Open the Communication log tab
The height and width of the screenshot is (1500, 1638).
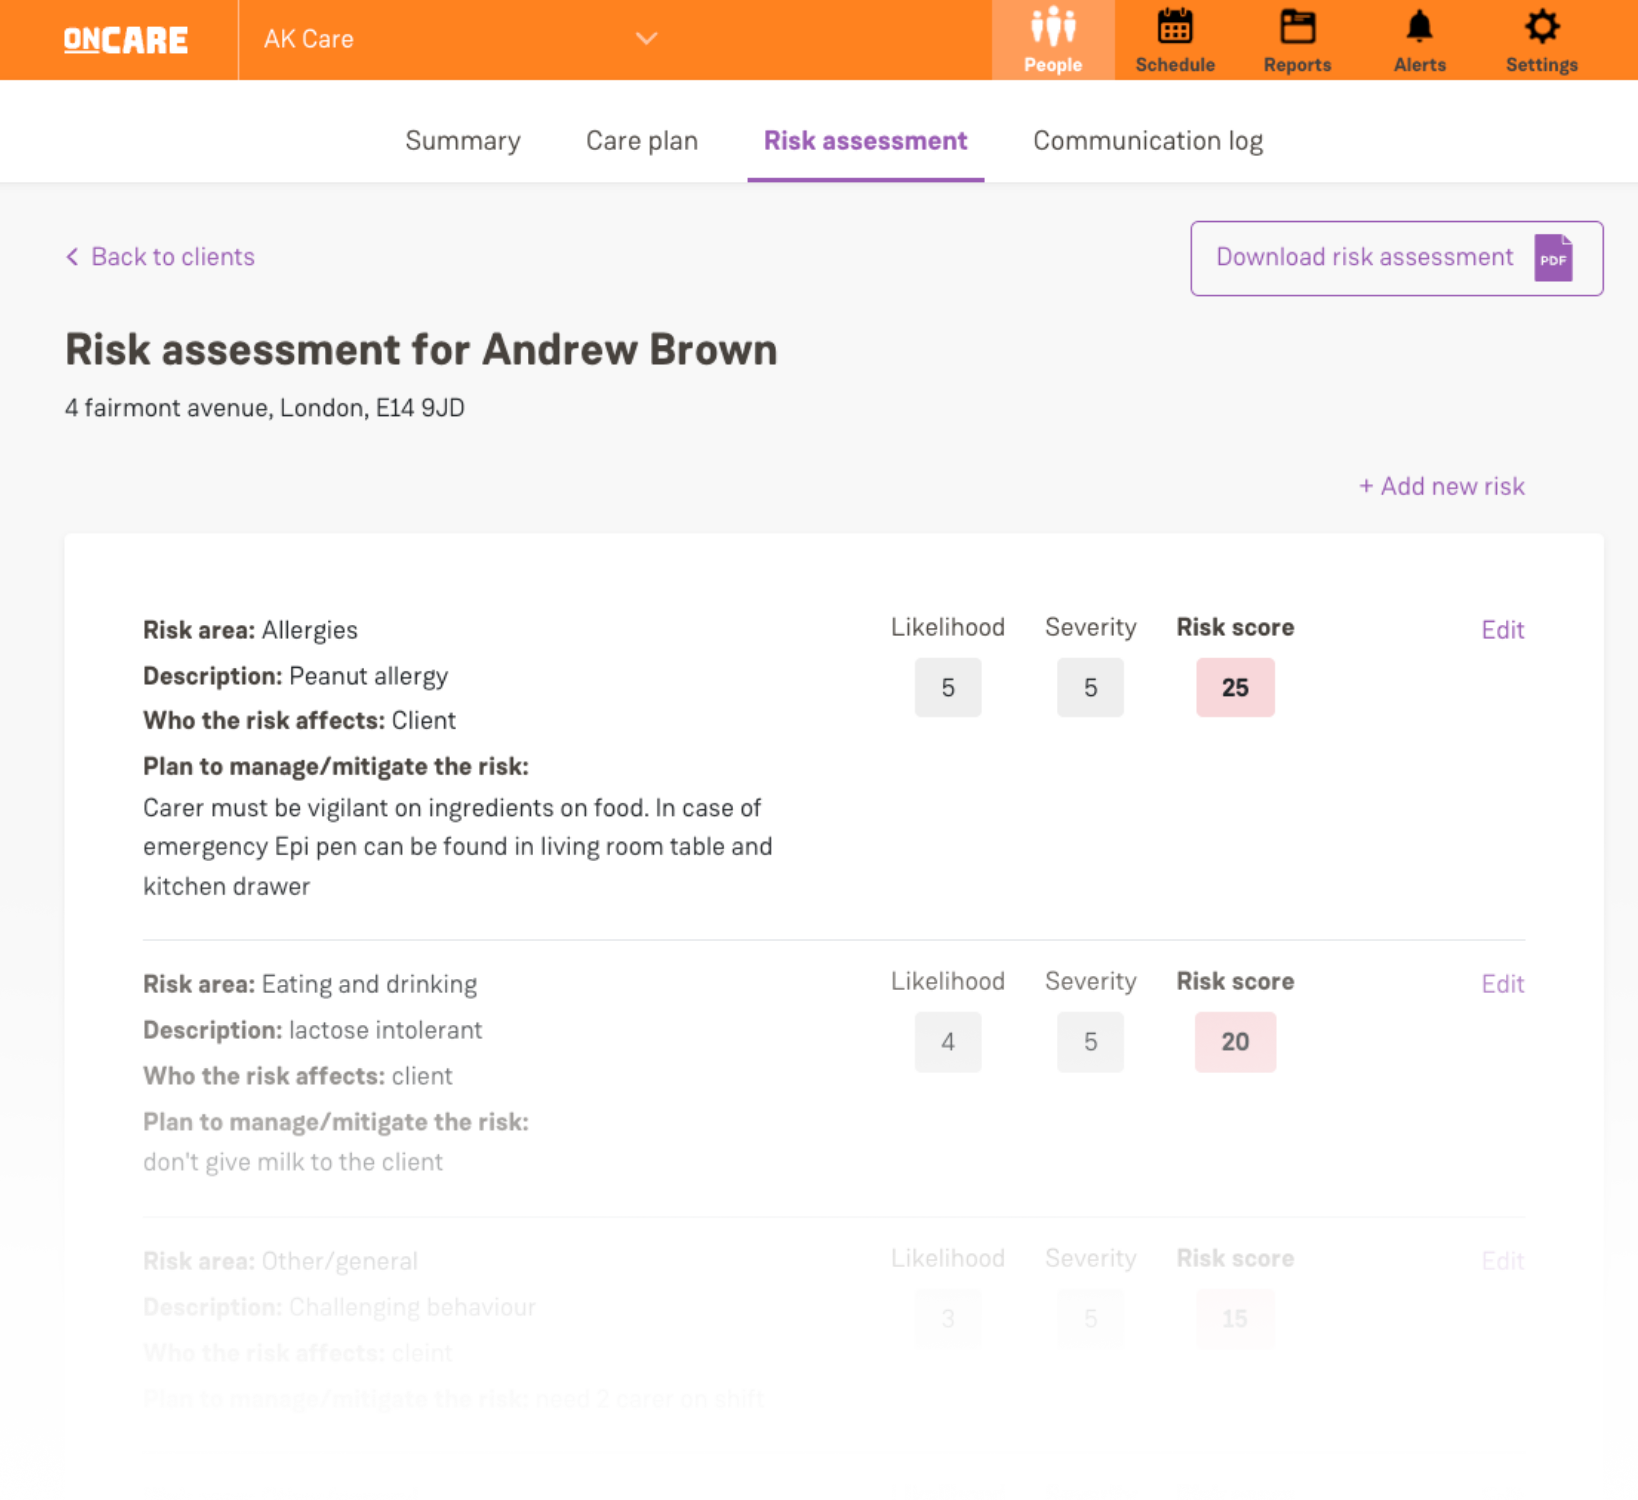pos(1147,141)
